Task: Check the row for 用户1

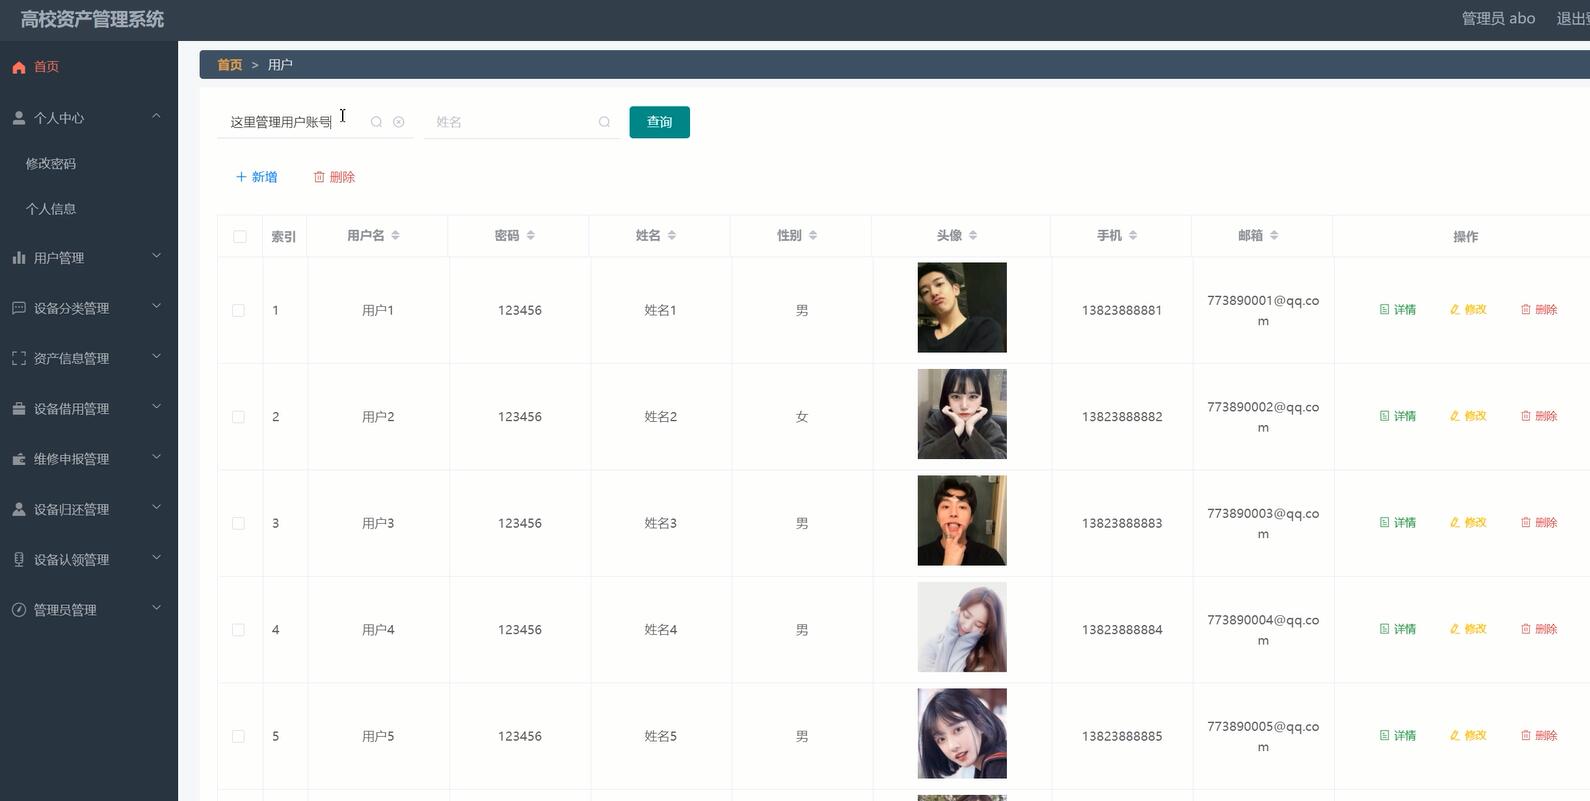Action: click(238, 310)
